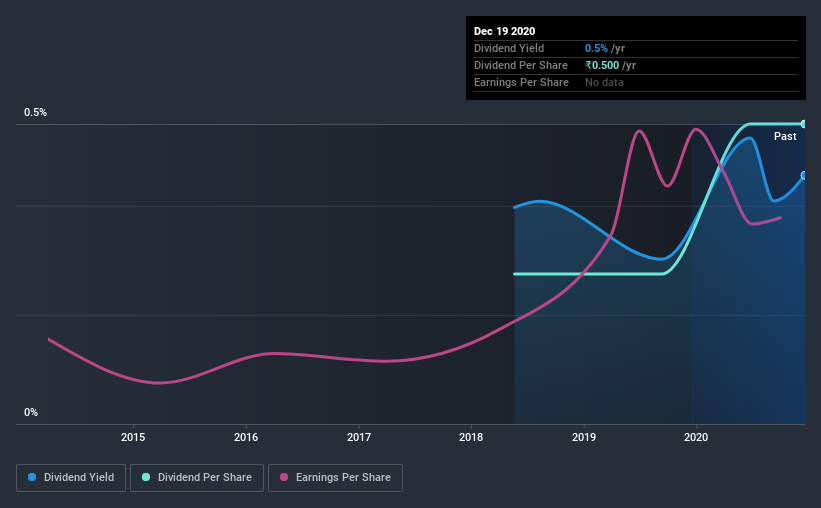Toggle the Dividend Yield legend button

click(71, 478)
